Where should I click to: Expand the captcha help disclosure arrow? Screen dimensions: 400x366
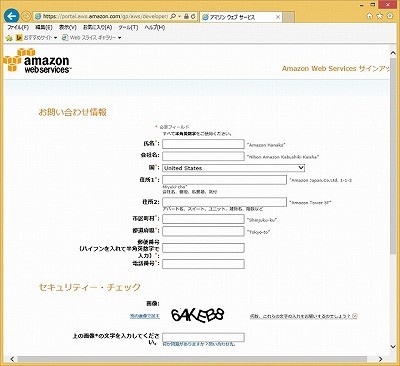point(355,316)
